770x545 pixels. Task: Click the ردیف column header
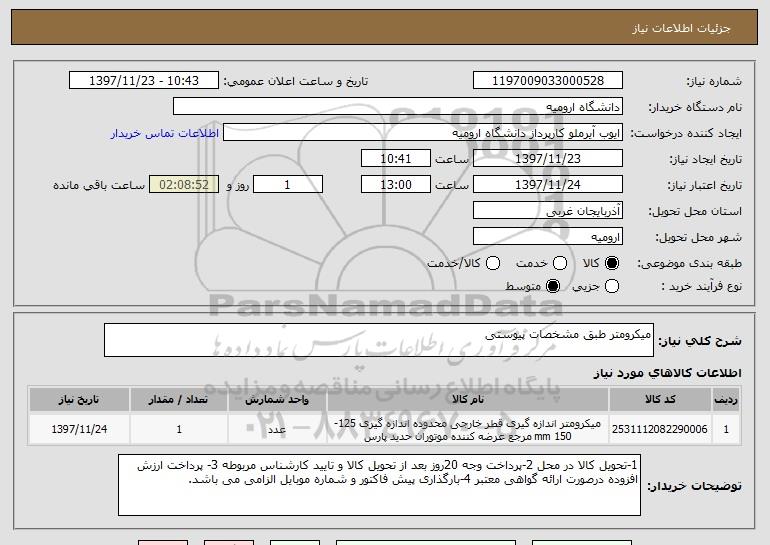point(726,400)
